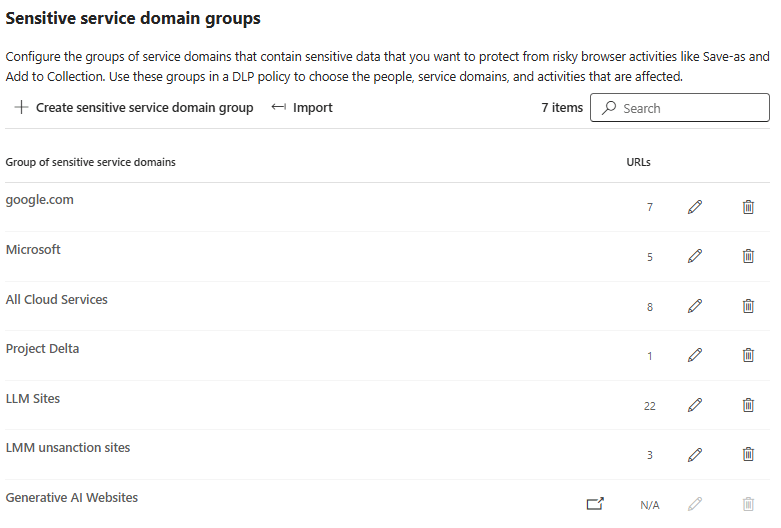Edit the LMM unsanction sites group

[x=695, y=454]
